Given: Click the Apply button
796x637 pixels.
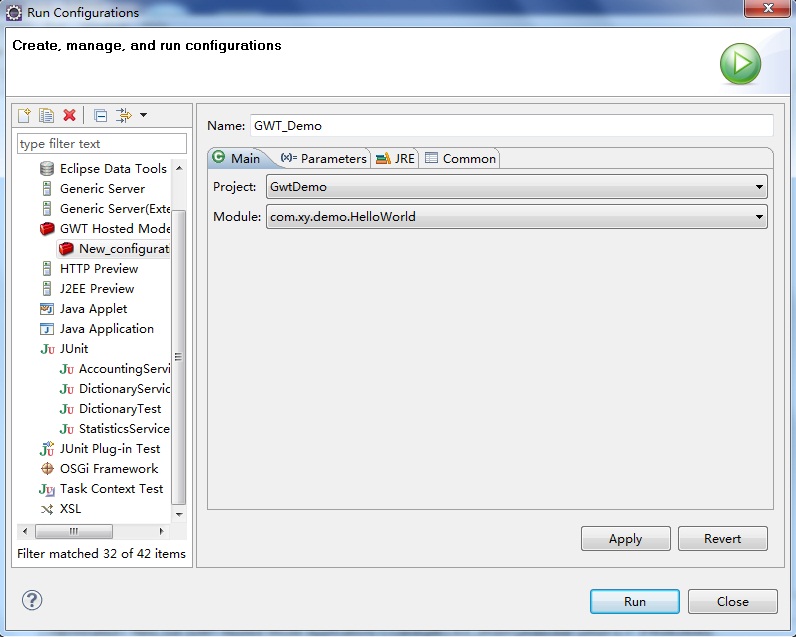Looking at the screenshot, I should click(625, 539).
